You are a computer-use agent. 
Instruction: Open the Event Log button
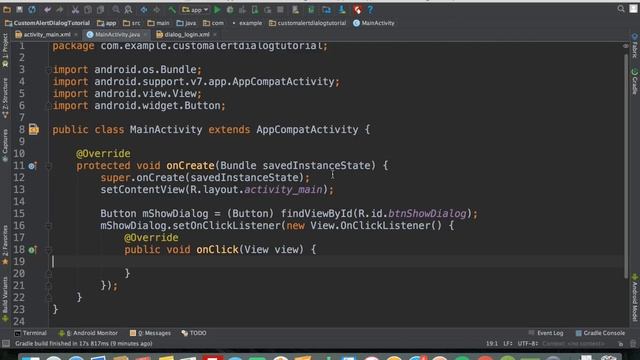point(546,333)
